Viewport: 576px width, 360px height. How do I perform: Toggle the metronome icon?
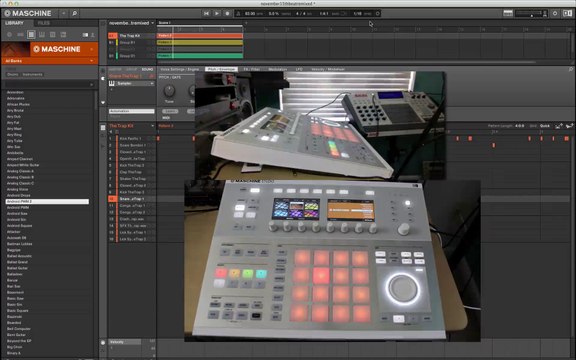coord(238,14)
